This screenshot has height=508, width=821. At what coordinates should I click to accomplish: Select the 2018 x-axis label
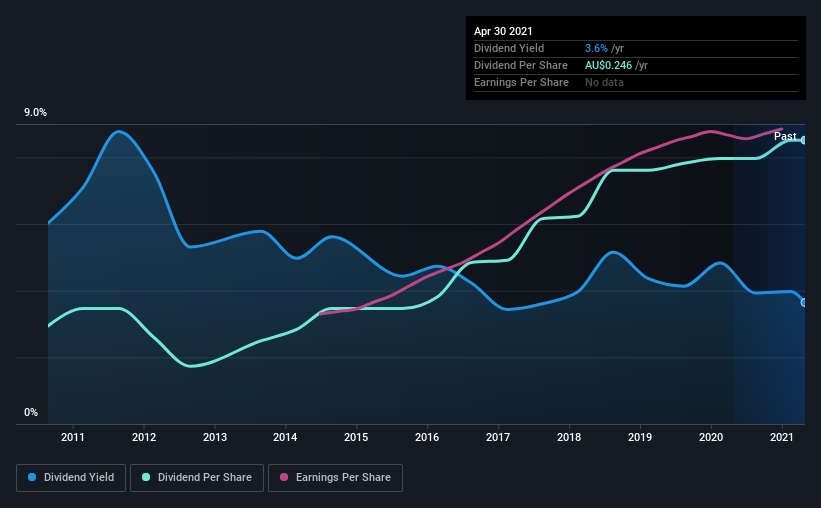tap(569, 437)
